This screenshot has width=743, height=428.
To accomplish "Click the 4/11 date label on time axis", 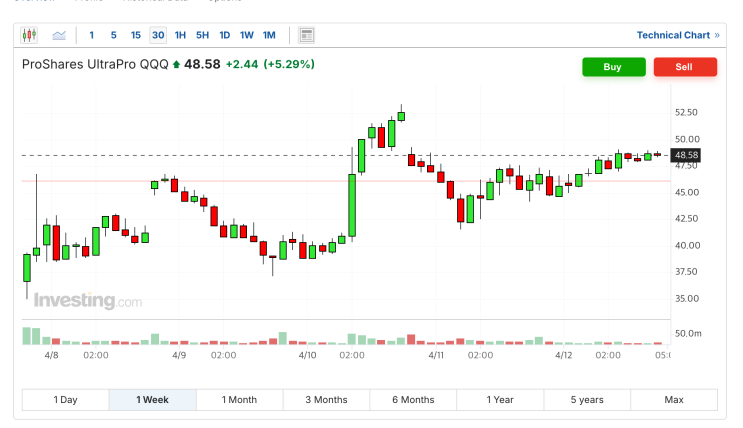I will pos(436,355).
